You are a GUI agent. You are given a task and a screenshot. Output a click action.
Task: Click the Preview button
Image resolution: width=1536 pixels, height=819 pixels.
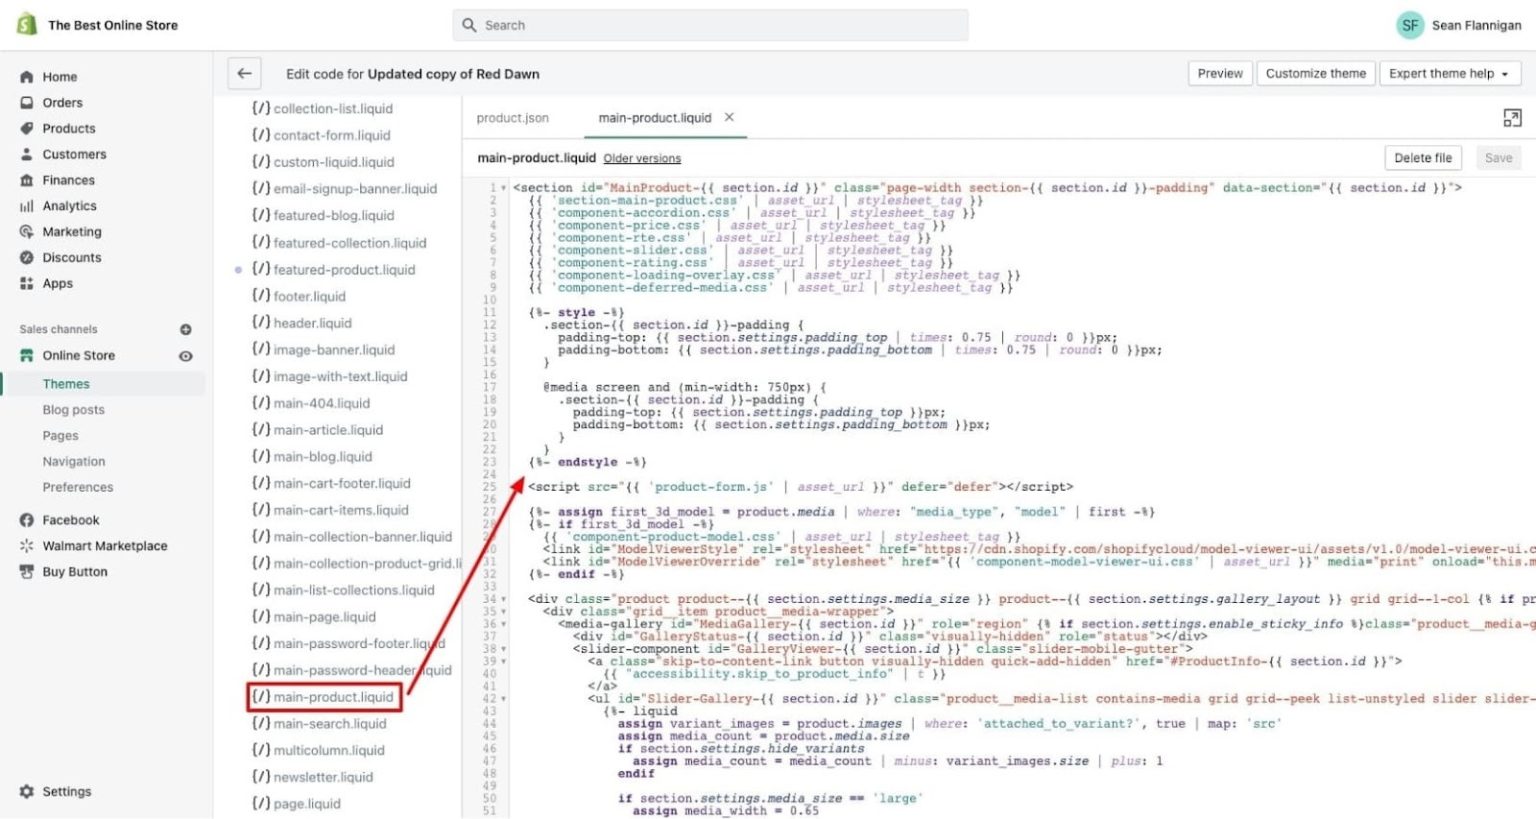tap(1219, 73)
